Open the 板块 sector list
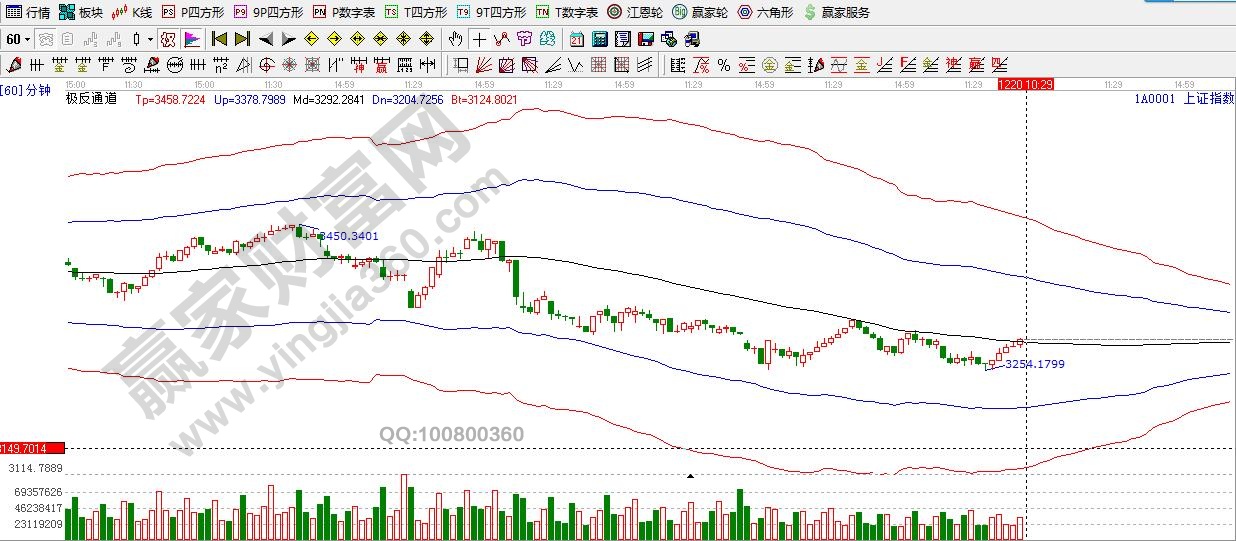The height and width of the screenshot is (541, 1236). pyautogui.click(x=80, y=12)
